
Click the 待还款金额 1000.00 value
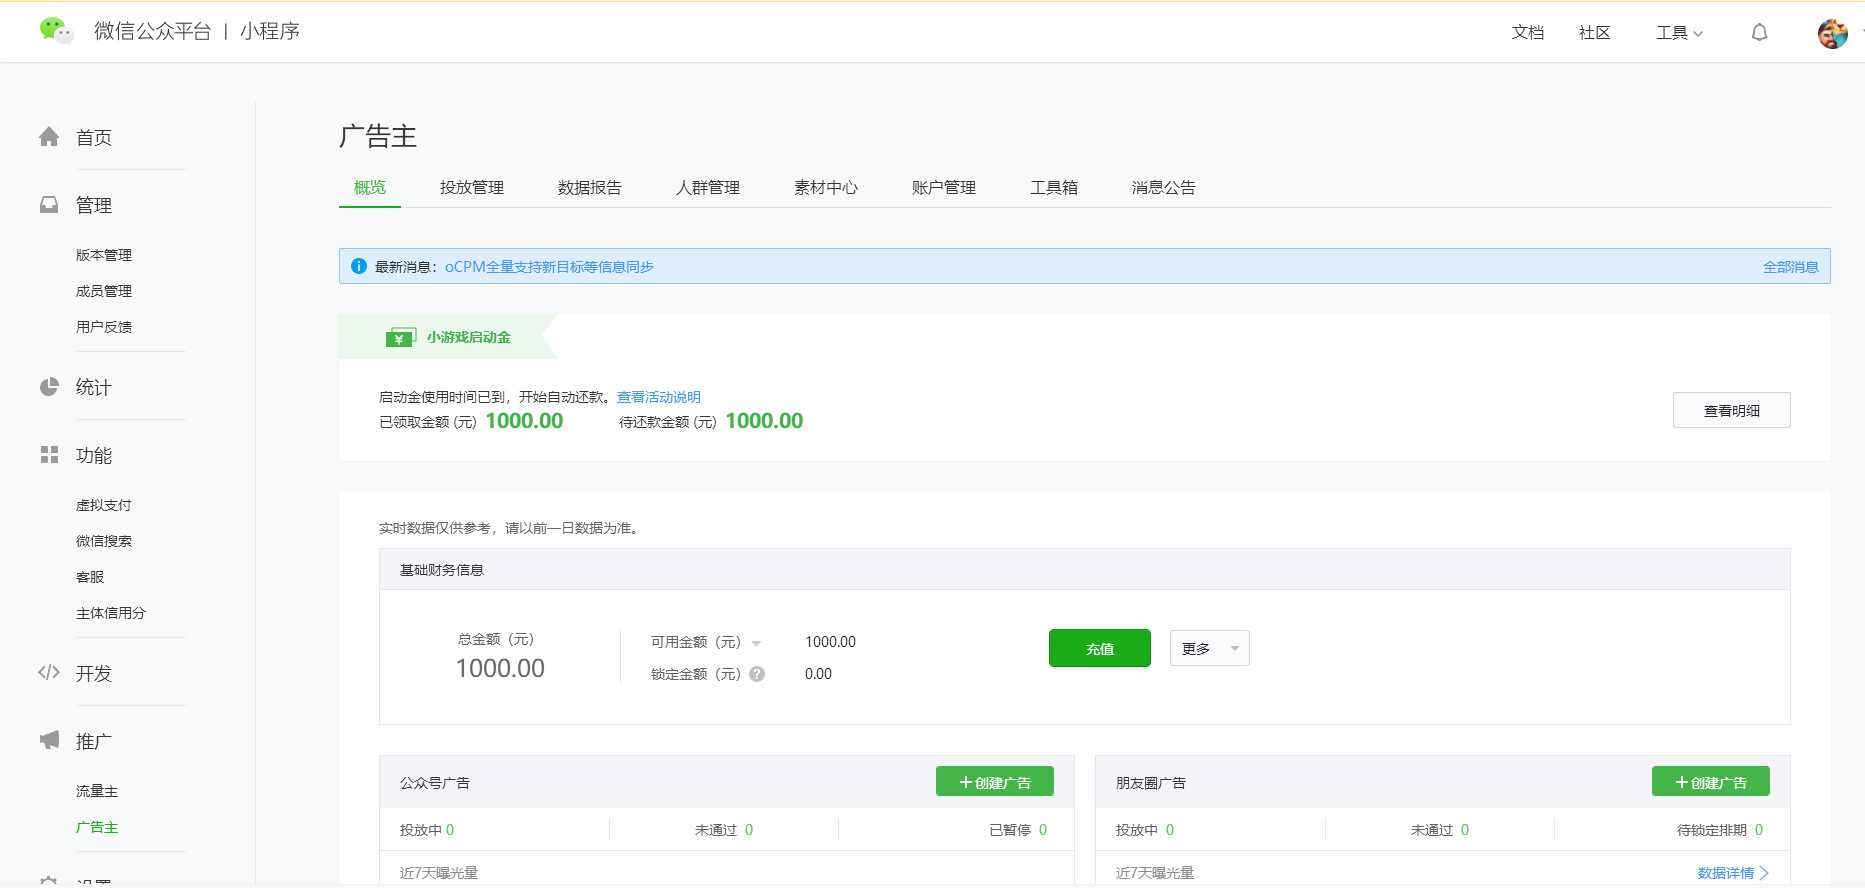click(x=764, y=421)
